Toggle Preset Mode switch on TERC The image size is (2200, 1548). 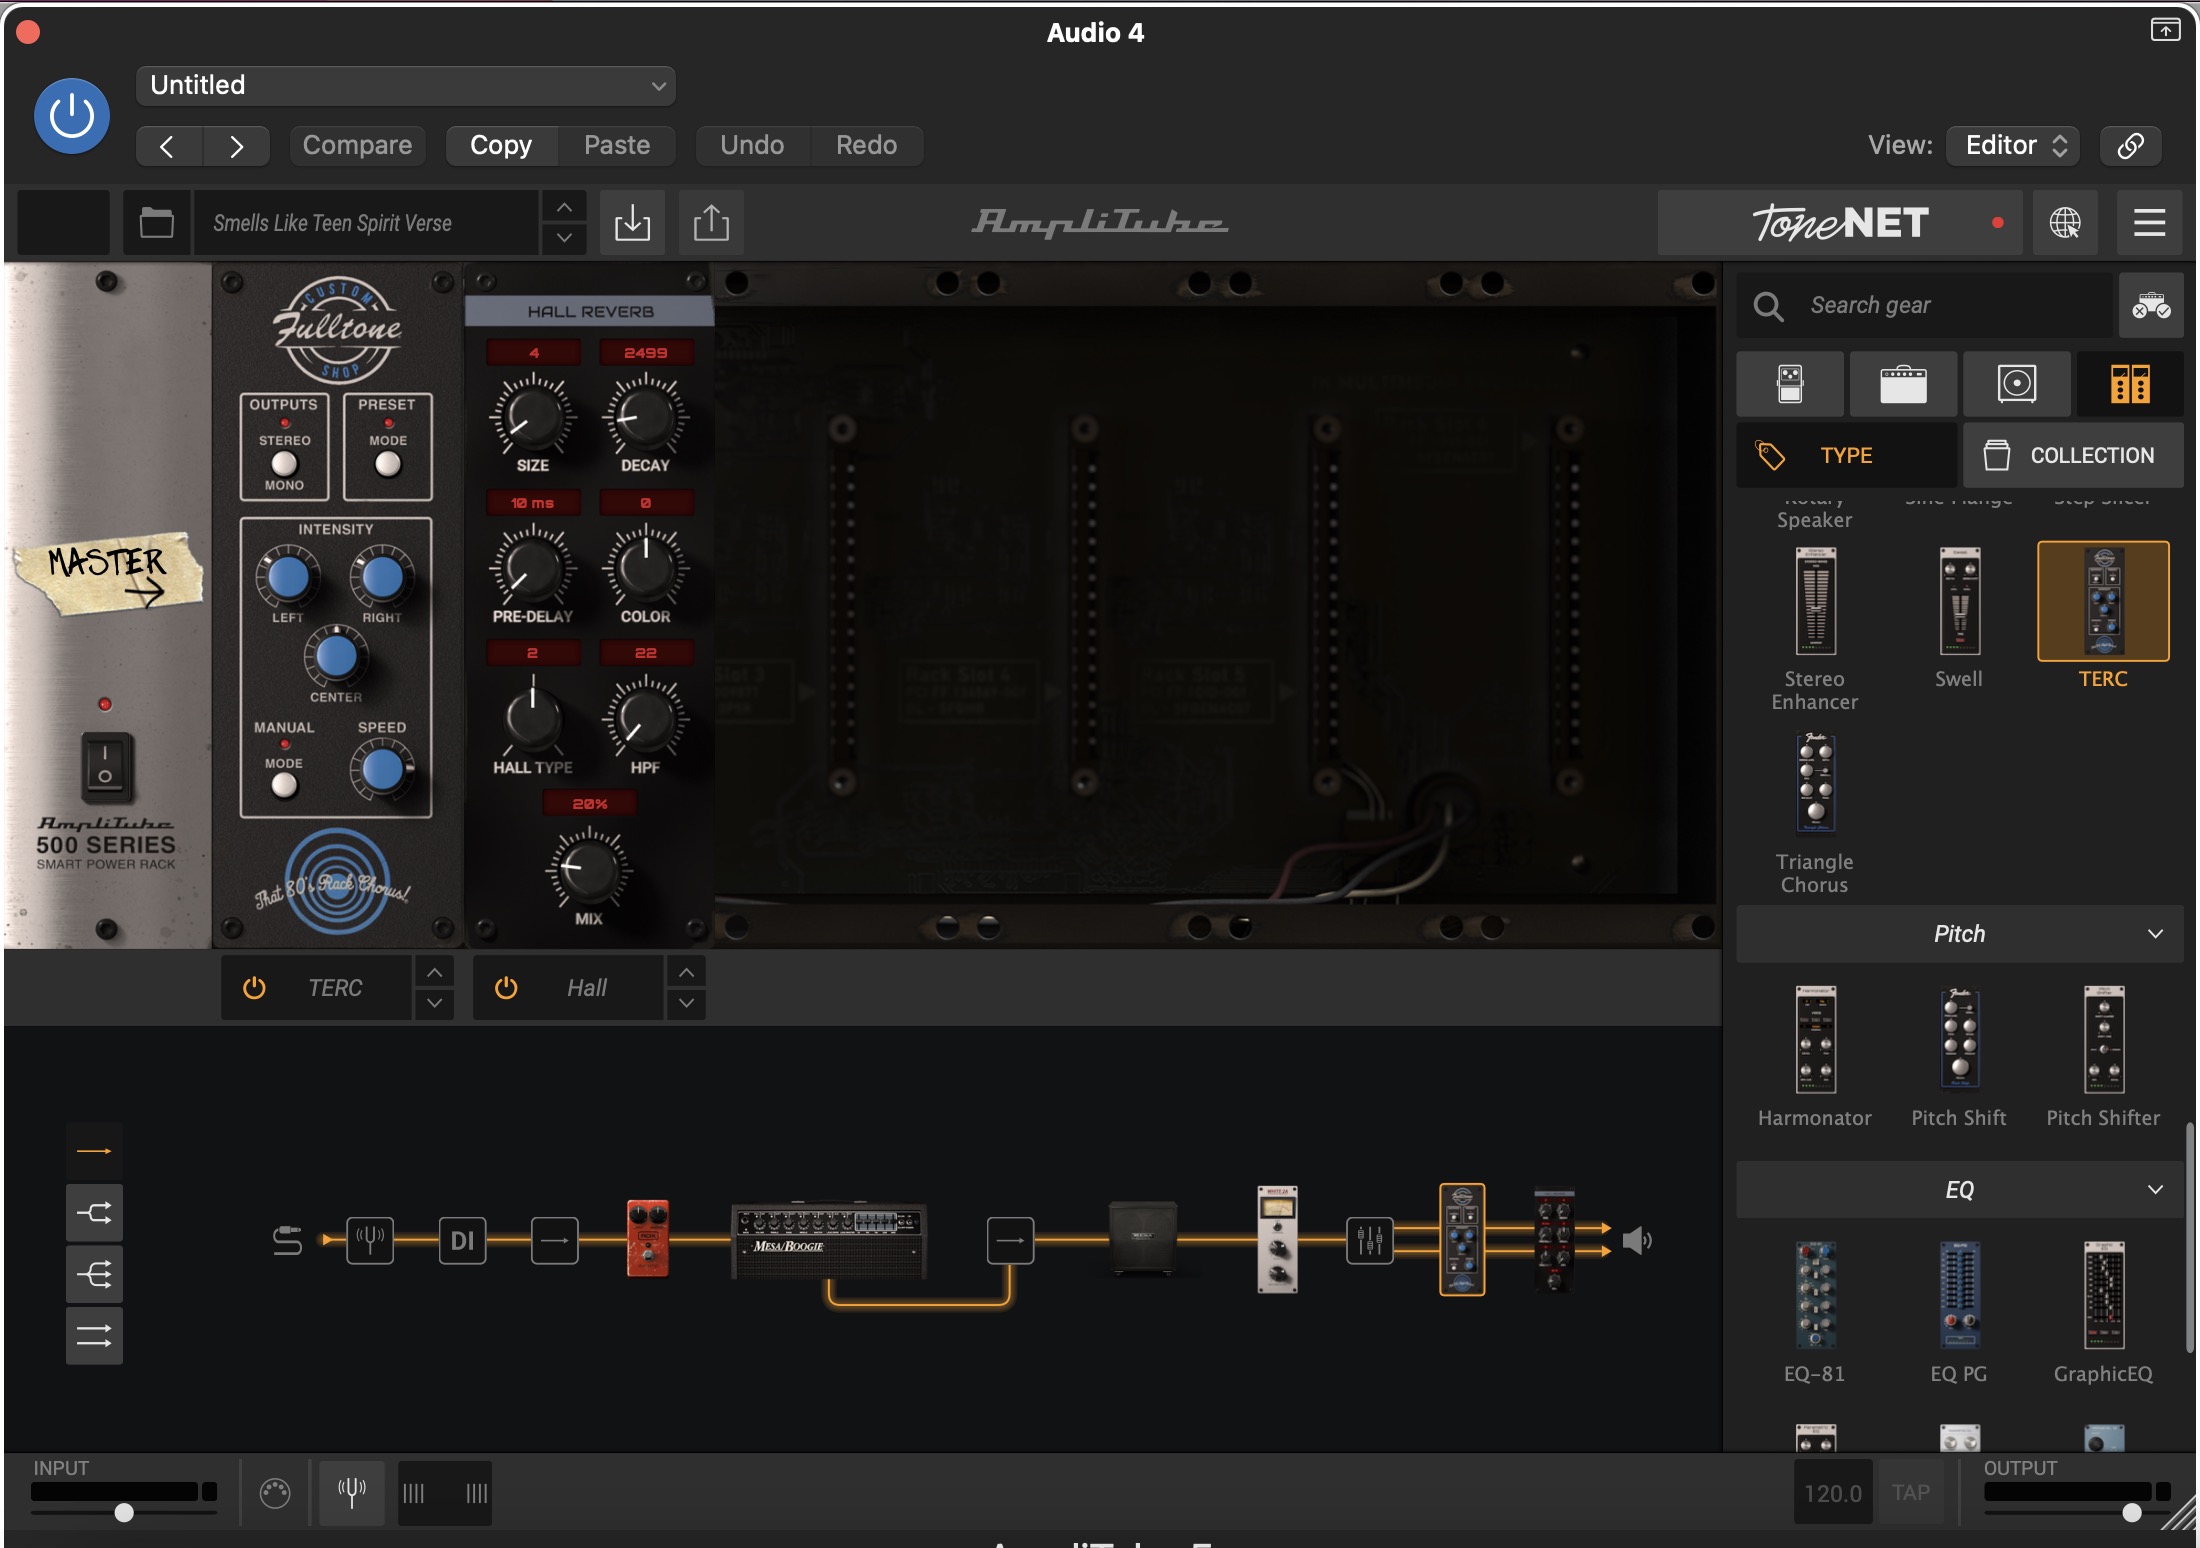pos(388,463)
